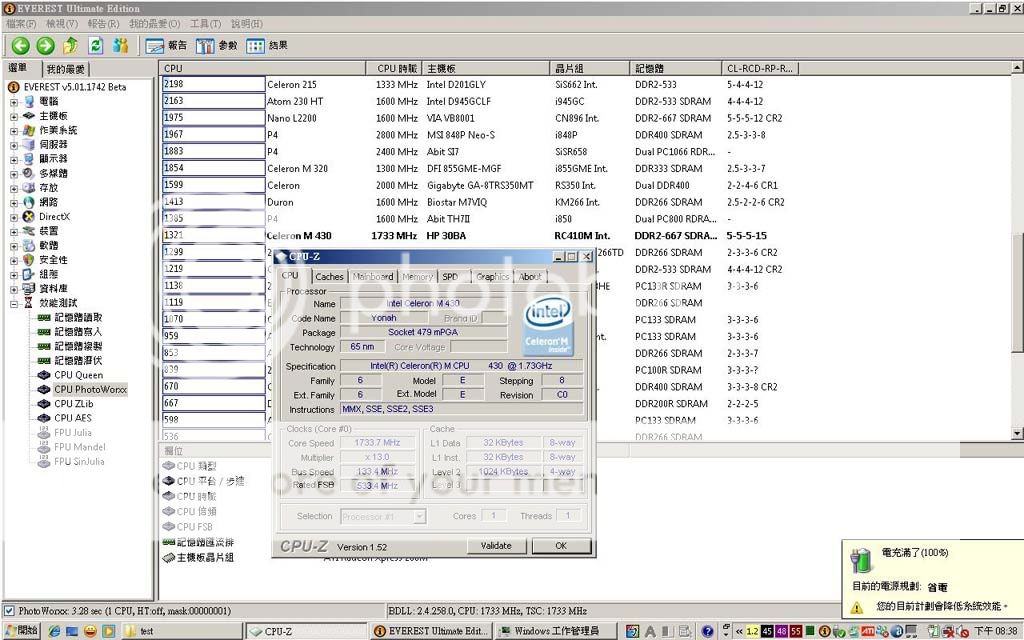Viewport: 1024px width, 640px height.
Task: Switch to the 選單 sidebar tab
Action: [x=19, y=68]
